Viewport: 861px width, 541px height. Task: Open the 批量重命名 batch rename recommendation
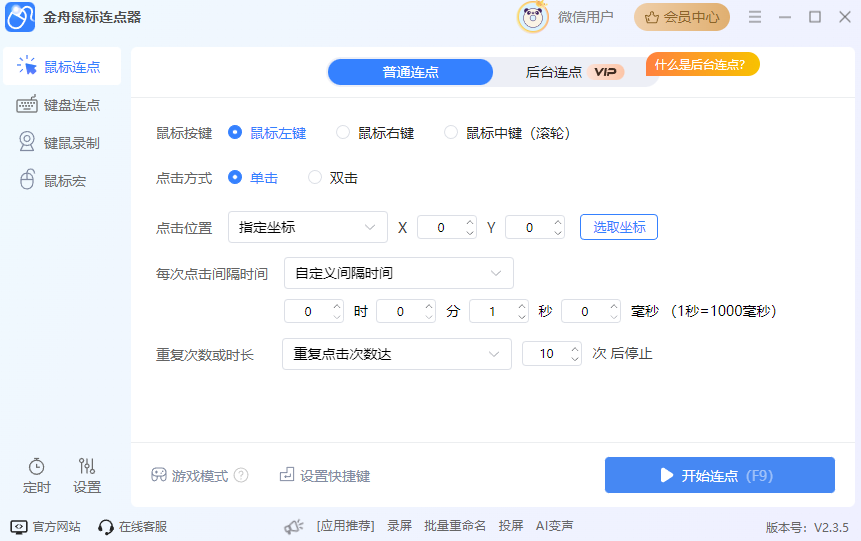(455, 526)
